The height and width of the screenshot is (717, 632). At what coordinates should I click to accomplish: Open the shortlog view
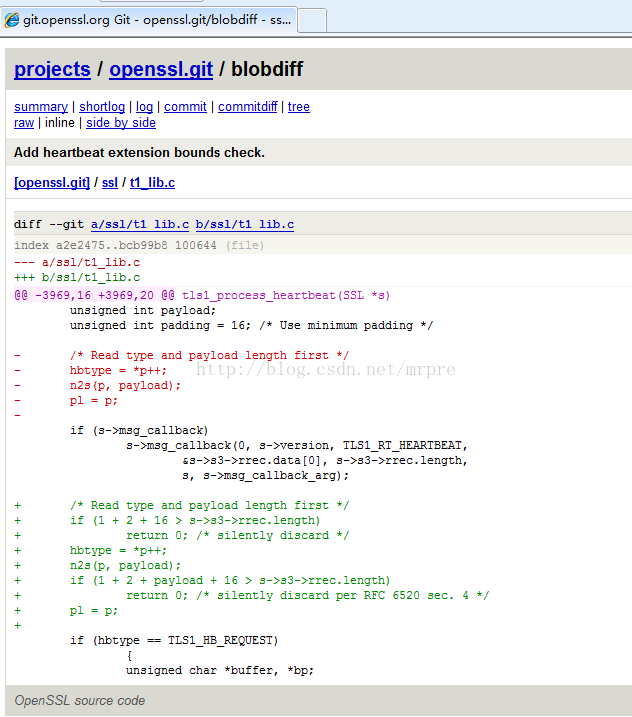pyautogui.click(x=102, y=107)
